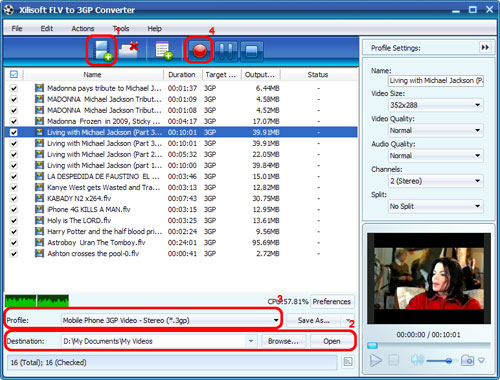Open the Actions menu
The width and height of the screenshot is (500, 380).
click(83, 28)
